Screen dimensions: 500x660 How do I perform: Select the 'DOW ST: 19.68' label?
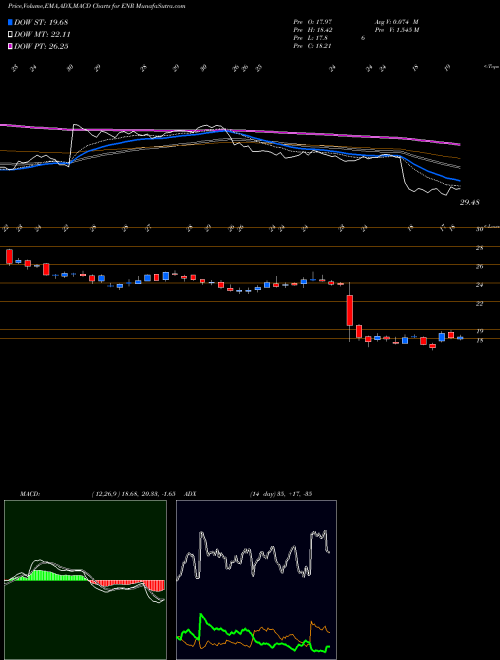pyautogui.click(x=41, y=22)
